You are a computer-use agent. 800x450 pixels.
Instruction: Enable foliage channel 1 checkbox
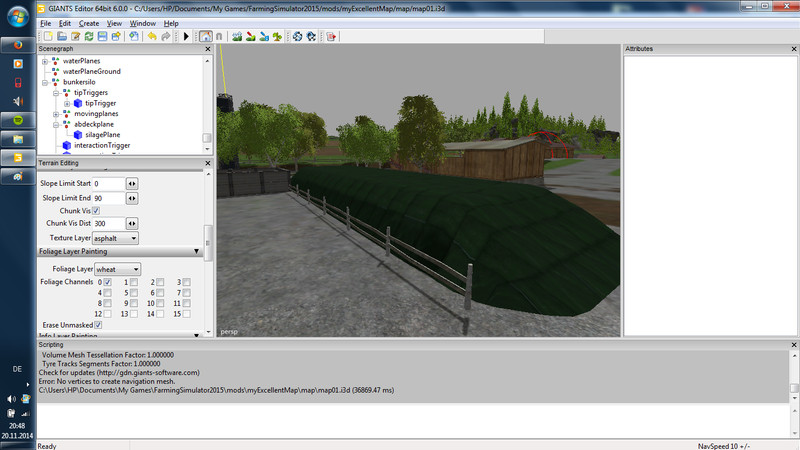[134, 282]
